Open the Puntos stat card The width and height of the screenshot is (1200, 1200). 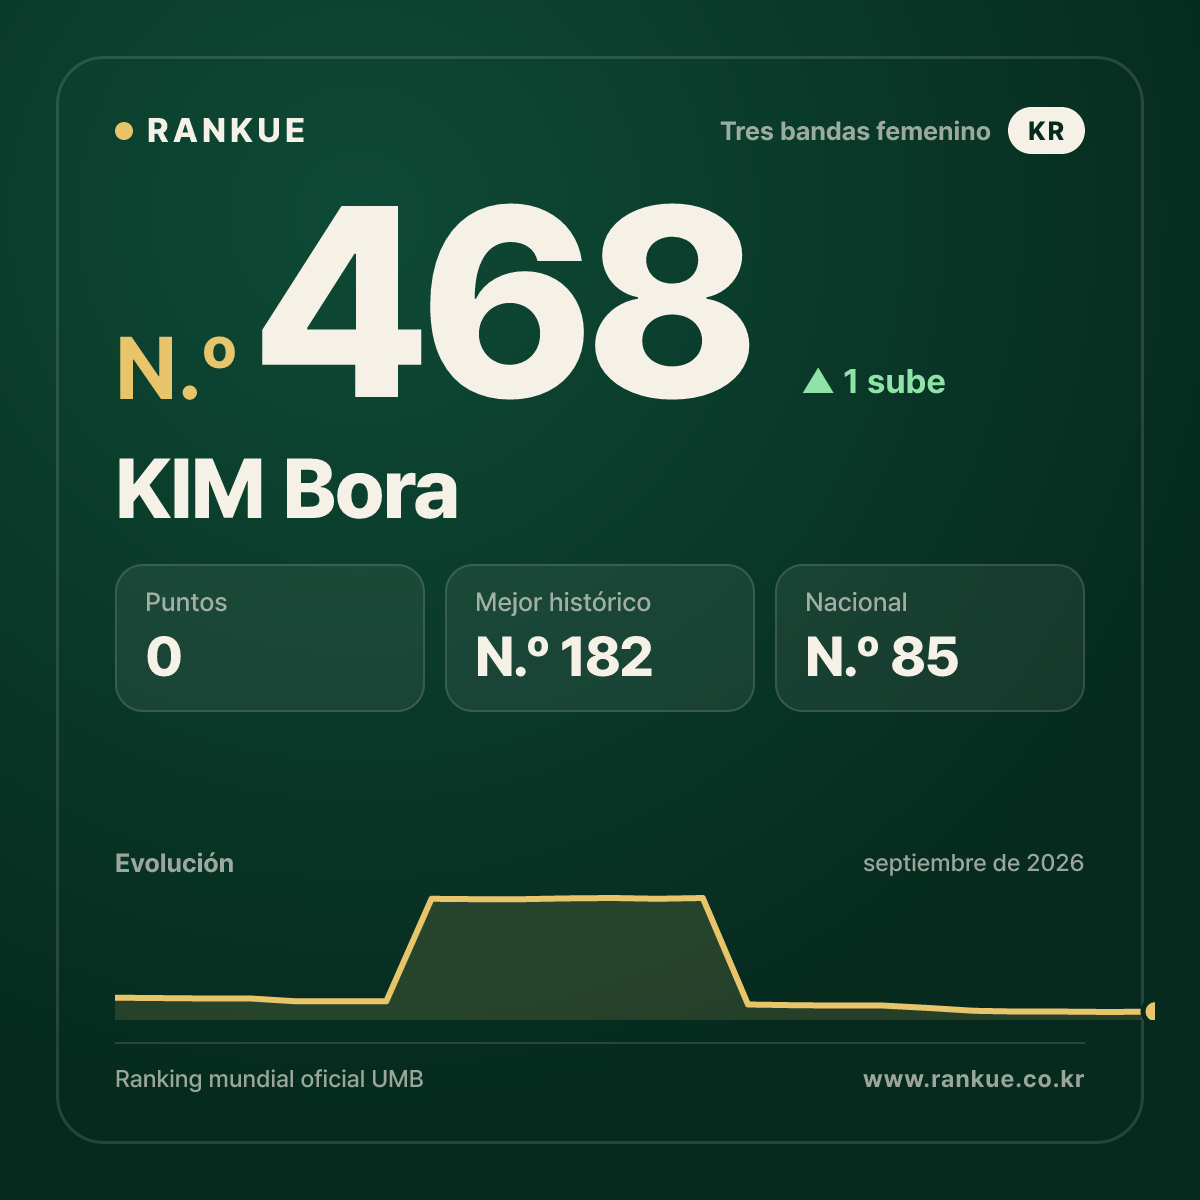click(270, 638)
